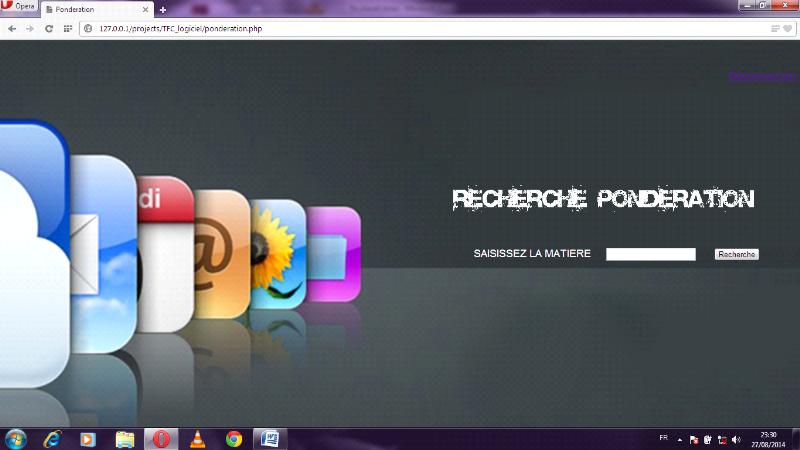Screen dimensions: 800x450
Task: Open File Explorer from taskbar
Action: click(x=124, y=439)
